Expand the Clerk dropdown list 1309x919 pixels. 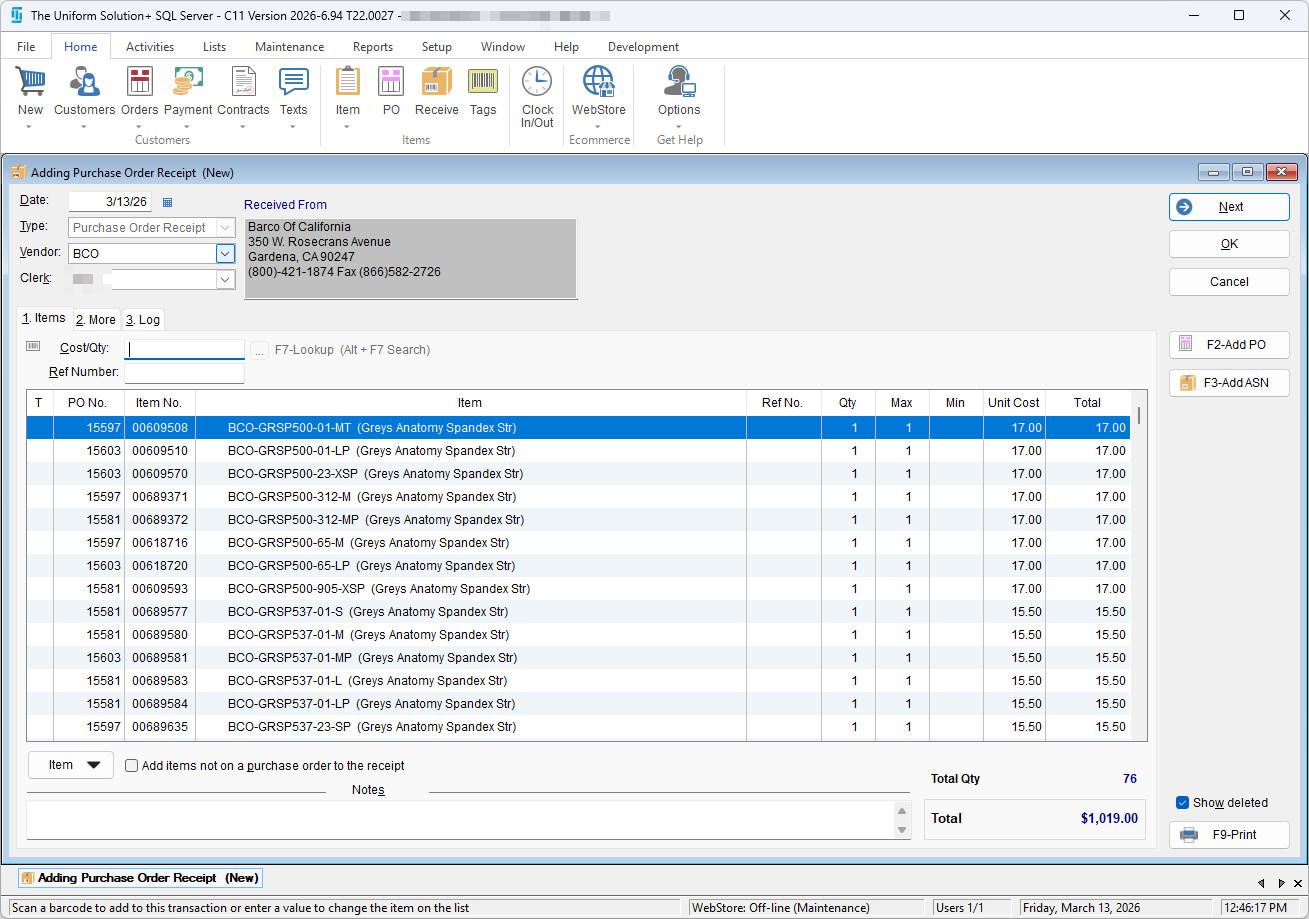click(x=225, y=280)
